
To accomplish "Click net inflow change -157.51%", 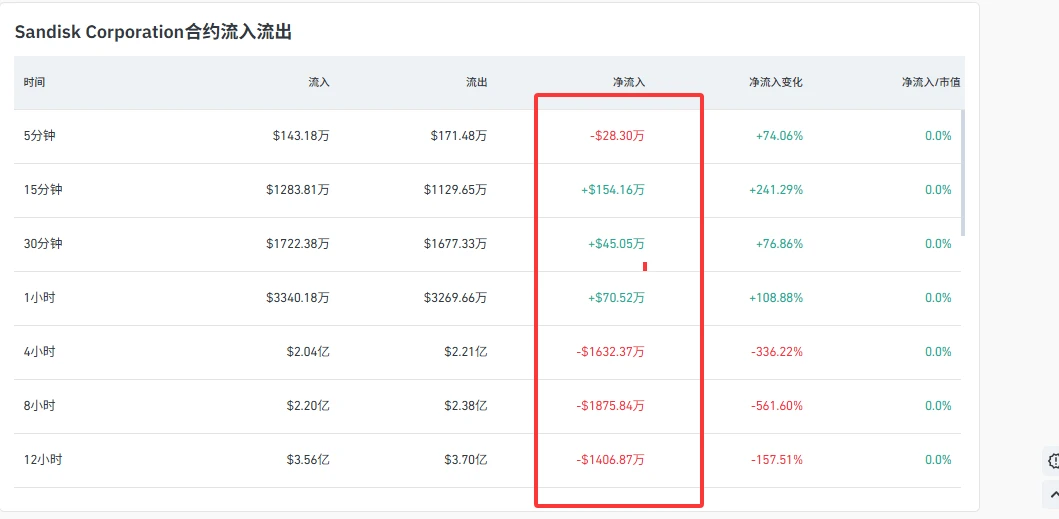I will (x=777, y=460).
